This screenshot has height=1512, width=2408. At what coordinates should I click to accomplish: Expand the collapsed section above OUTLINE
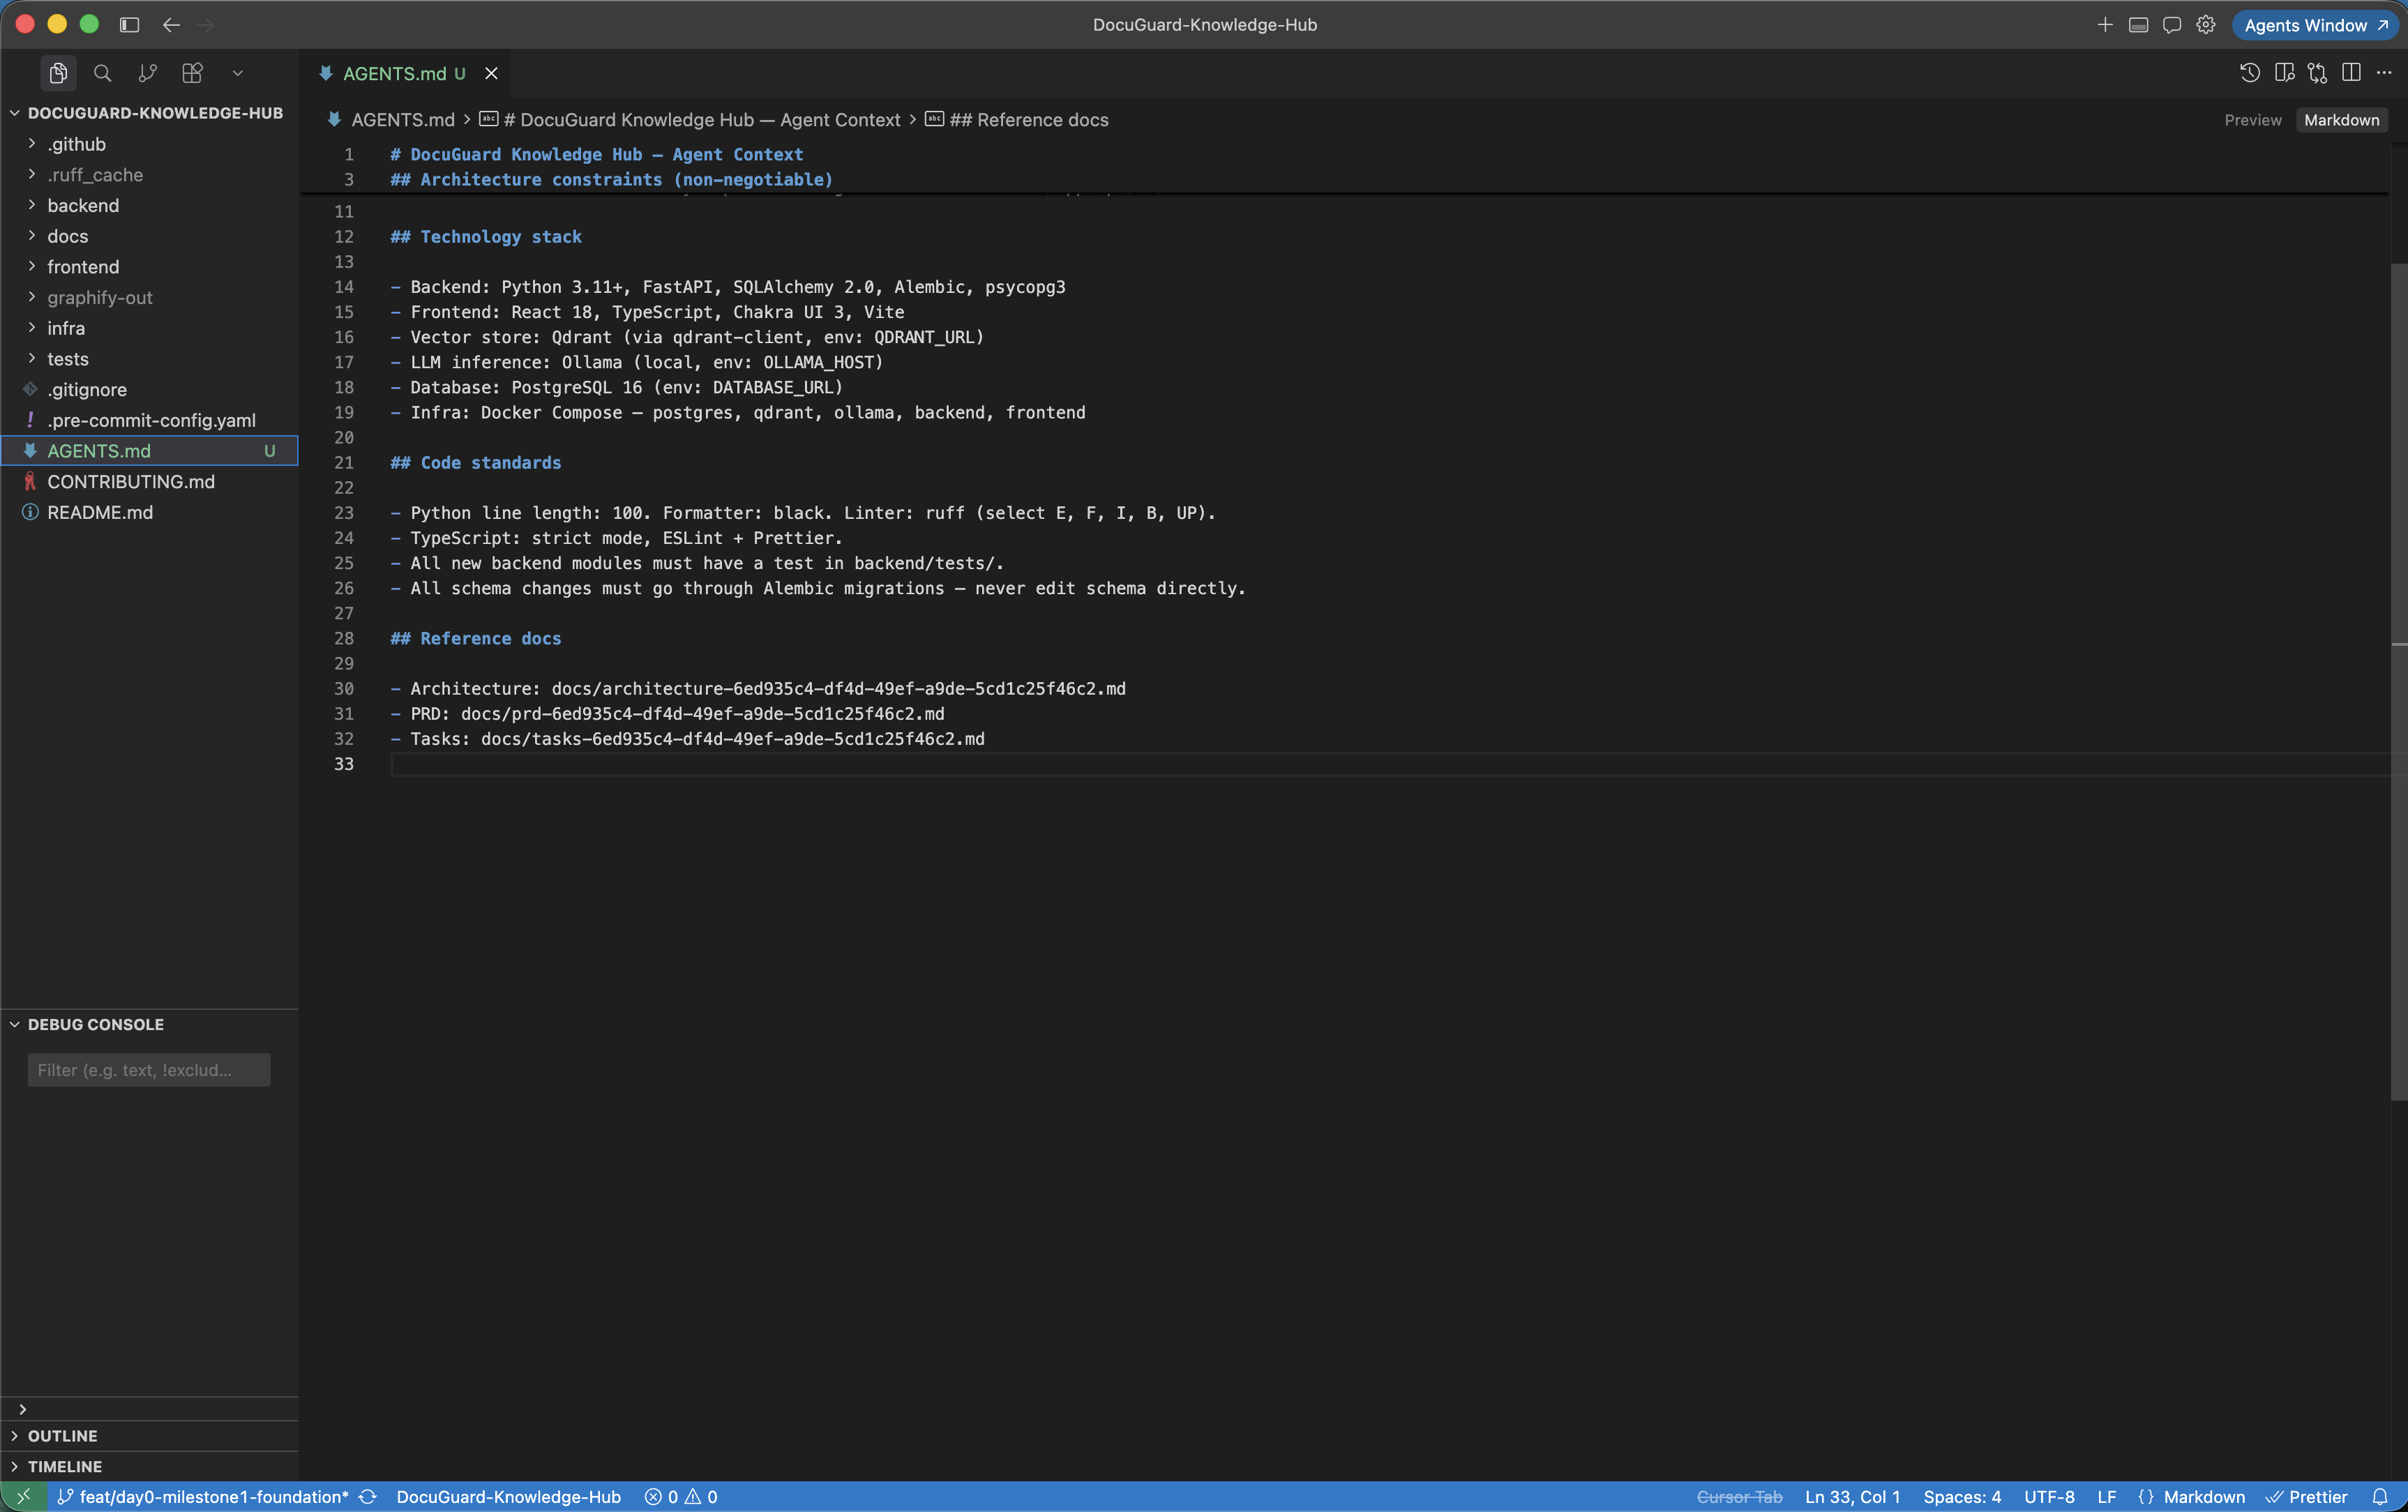150,1409
